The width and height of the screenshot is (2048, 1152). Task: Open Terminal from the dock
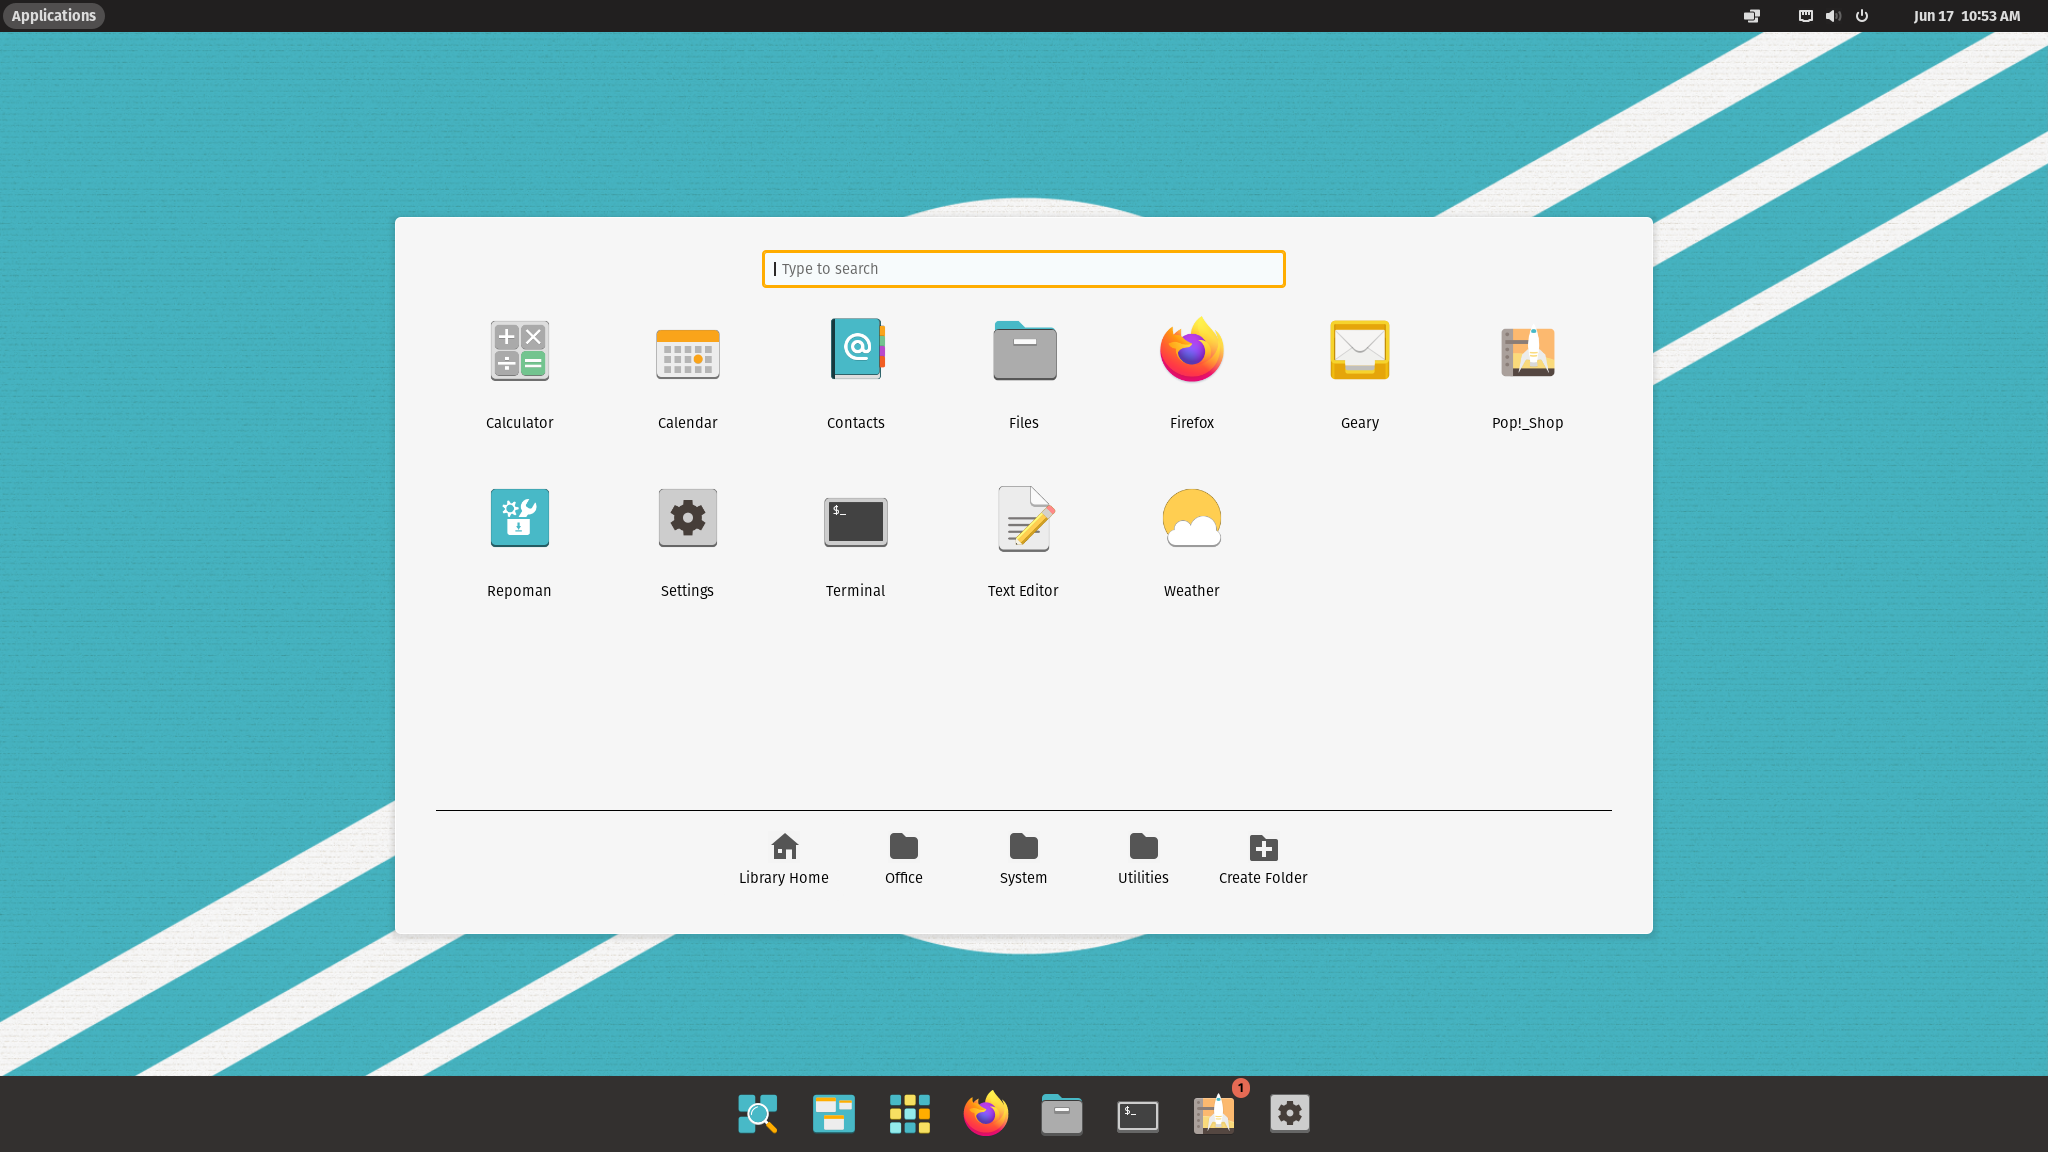click(x=1138, y=1115)
